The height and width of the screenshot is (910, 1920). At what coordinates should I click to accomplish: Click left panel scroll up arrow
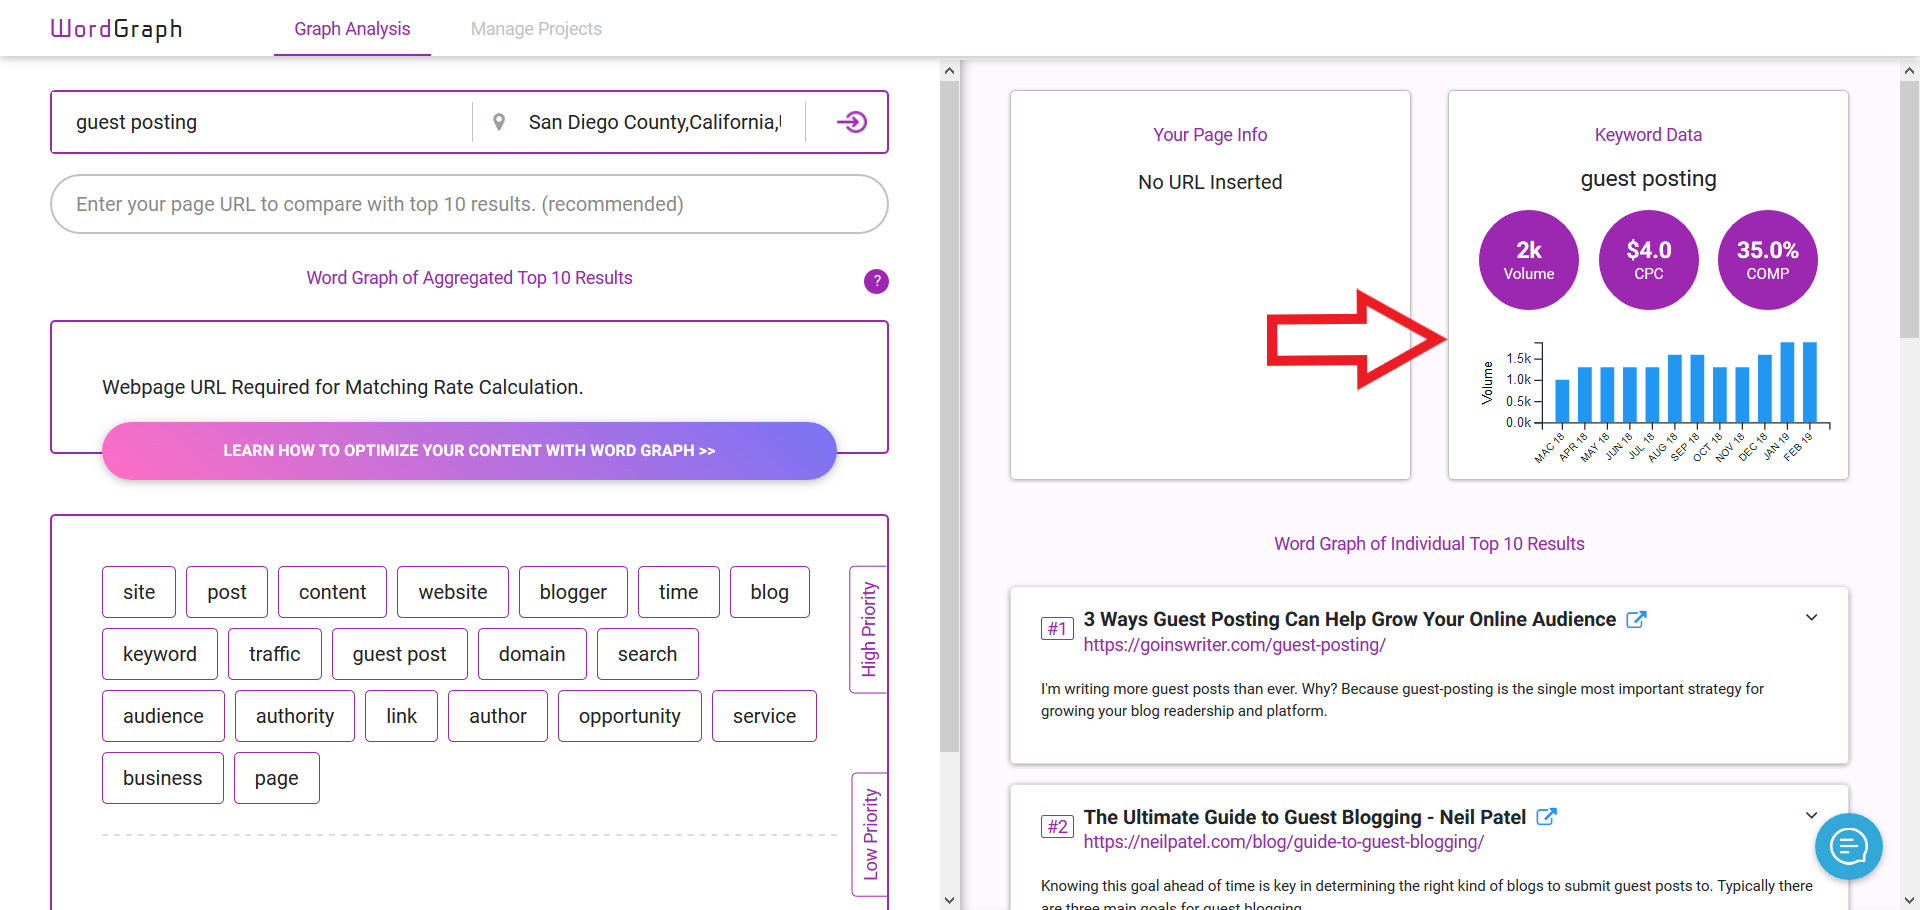coord(950,70)
